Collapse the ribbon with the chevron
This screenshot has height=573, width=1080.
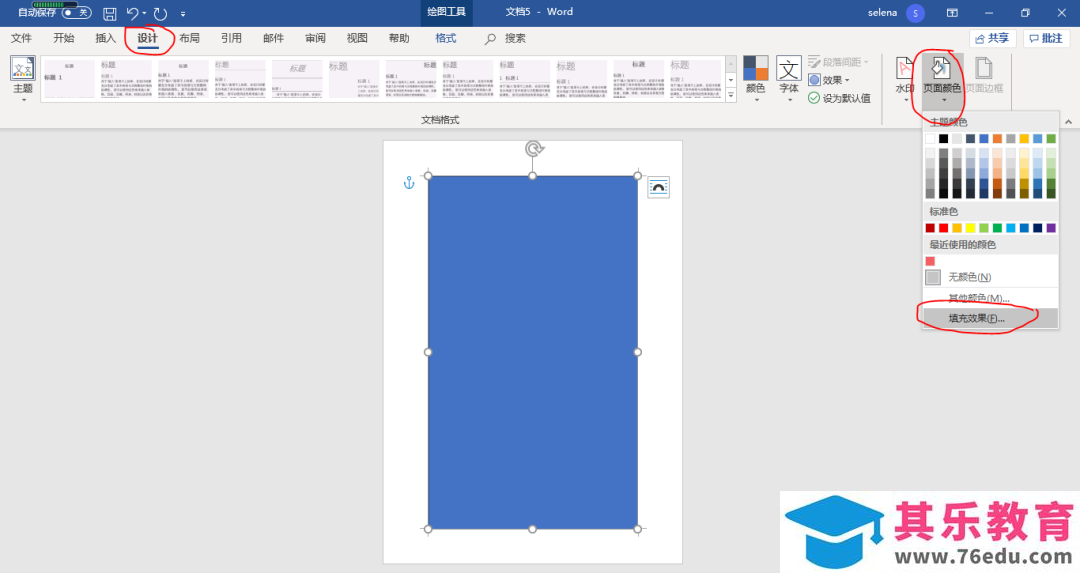(x=1068, y=122)
